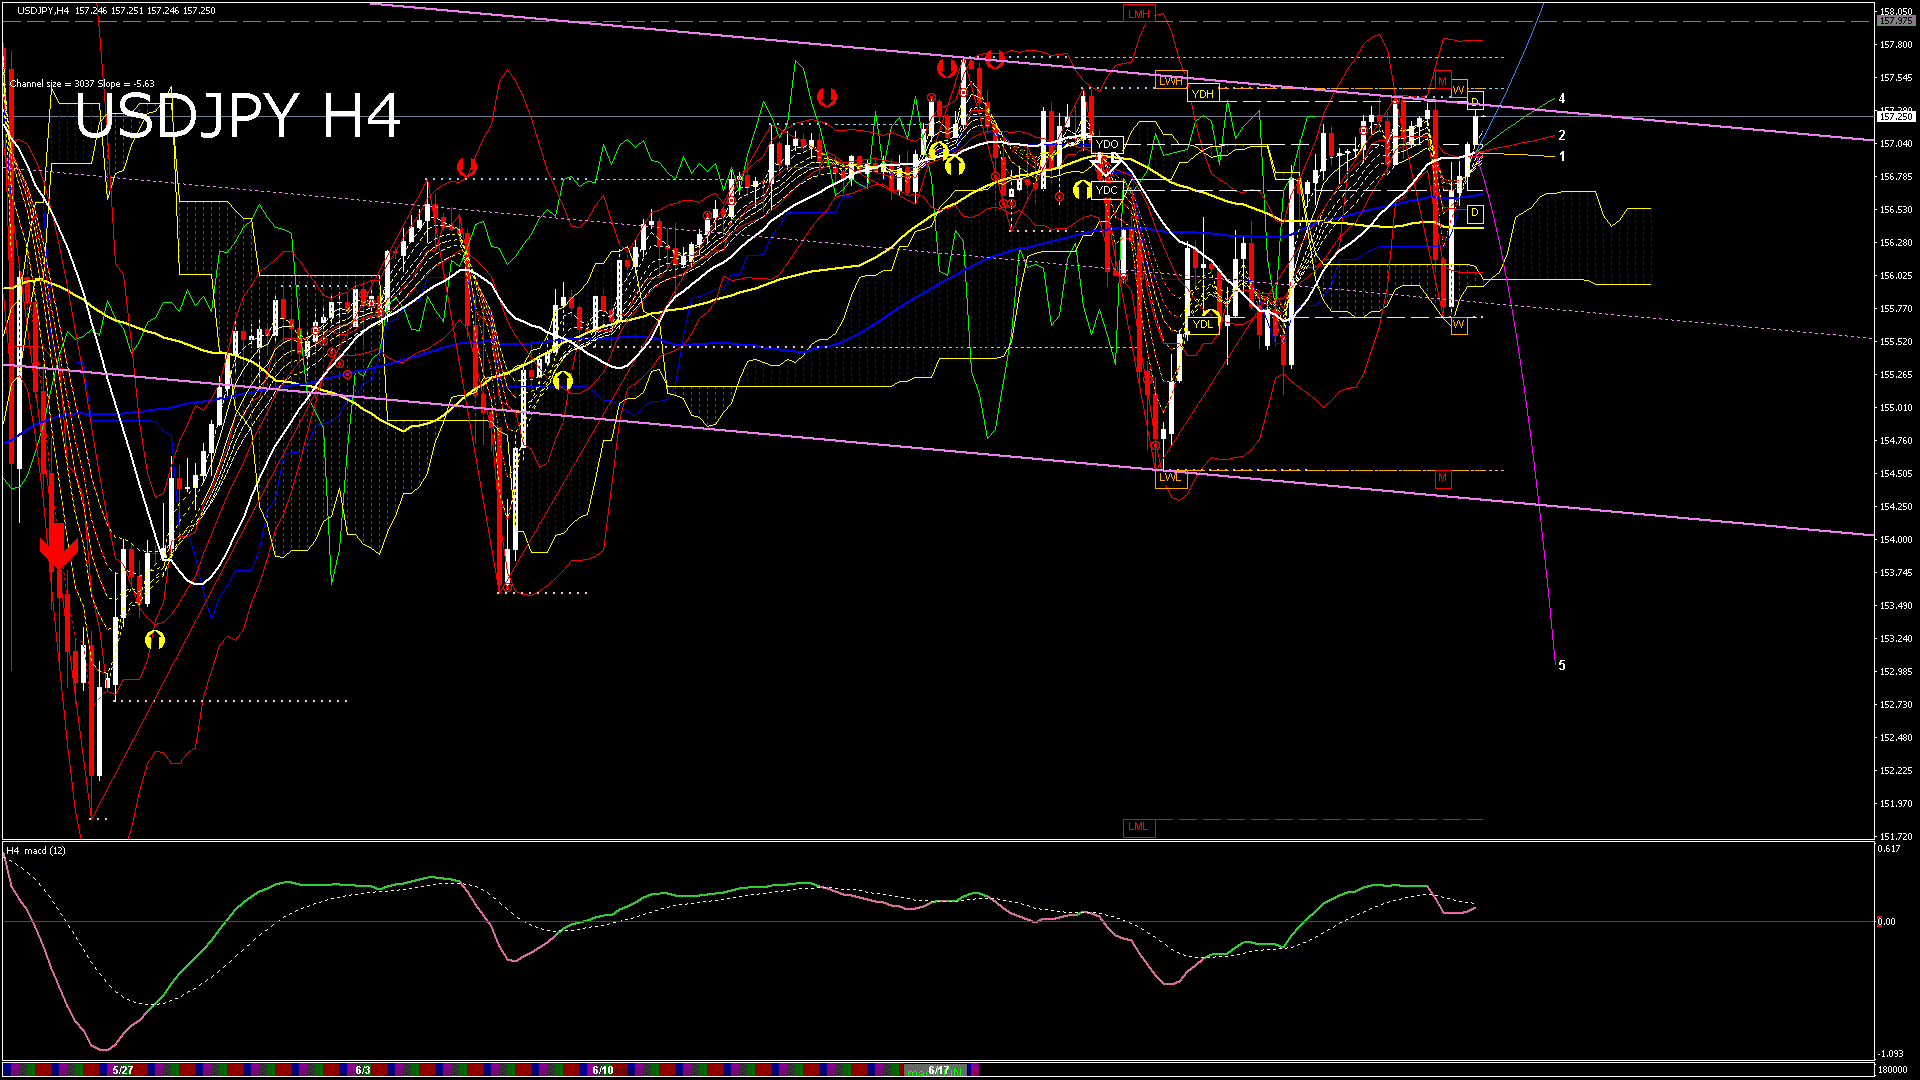This screenshot has height=1080, width=1920.
Task: Click the 151.720 price scale value
Action: pos(1896,837)
